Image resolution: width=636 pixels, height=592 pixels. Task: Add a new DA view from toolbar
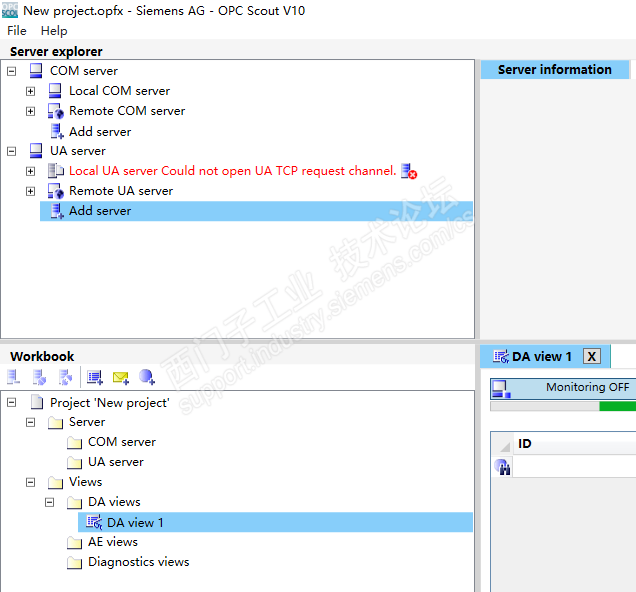click(x=95, y=377)
